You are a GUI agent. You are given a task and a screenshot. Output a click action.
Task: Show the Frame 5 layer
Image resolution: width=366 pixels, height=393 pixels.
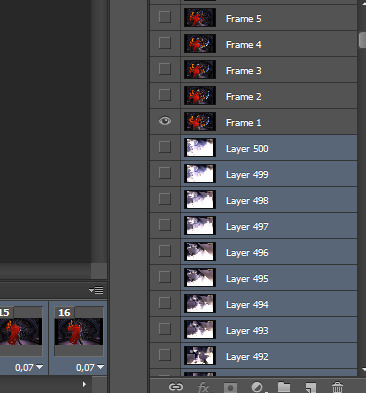coord(165,17)
